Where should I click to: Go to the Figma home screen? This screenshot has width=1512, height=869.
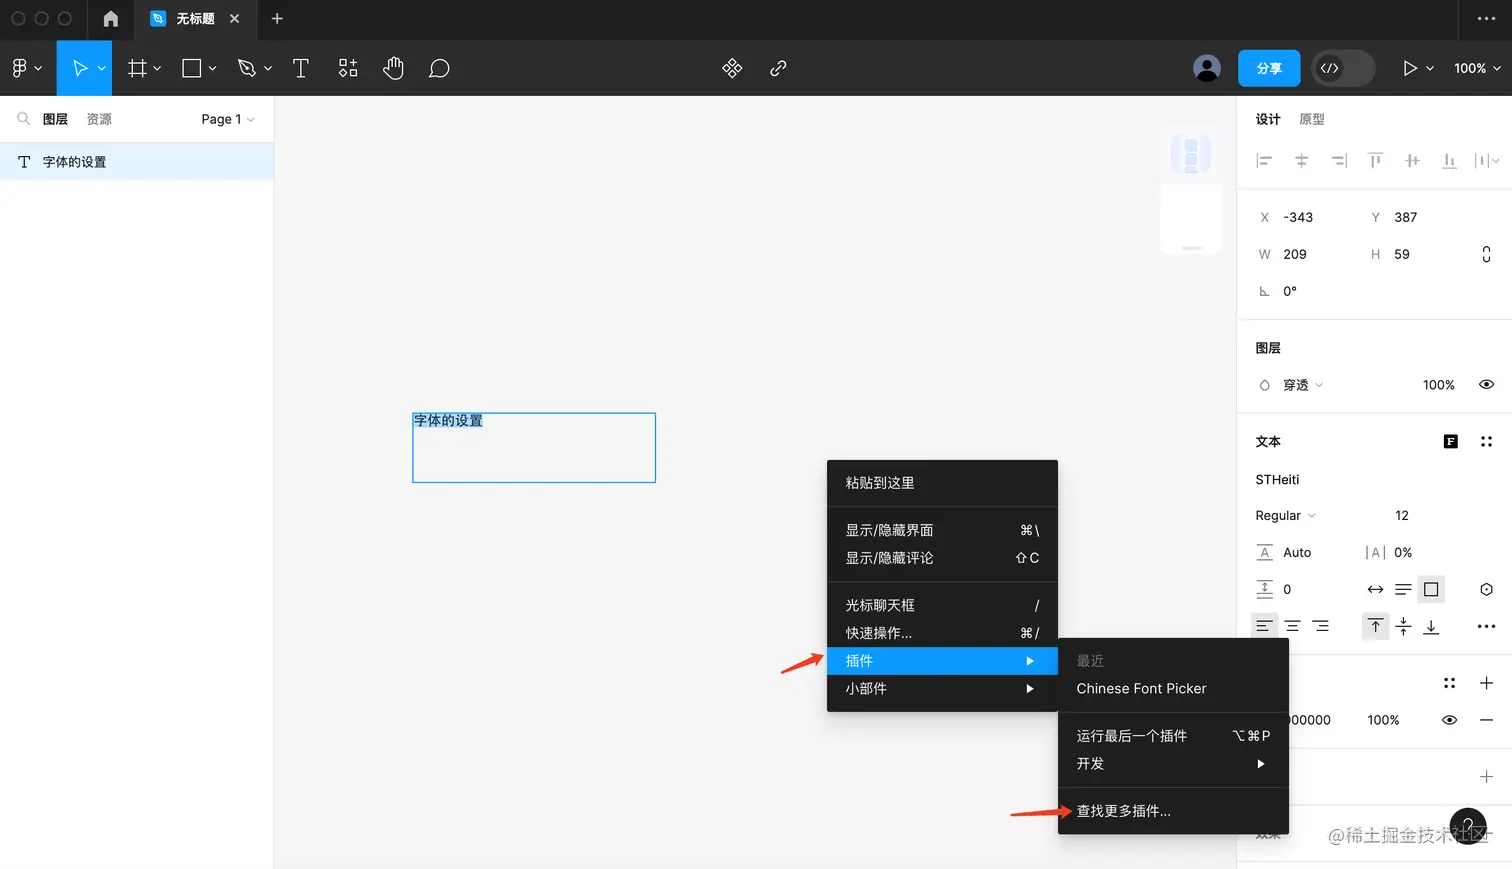pyautogui.click(x=111, y=19)
